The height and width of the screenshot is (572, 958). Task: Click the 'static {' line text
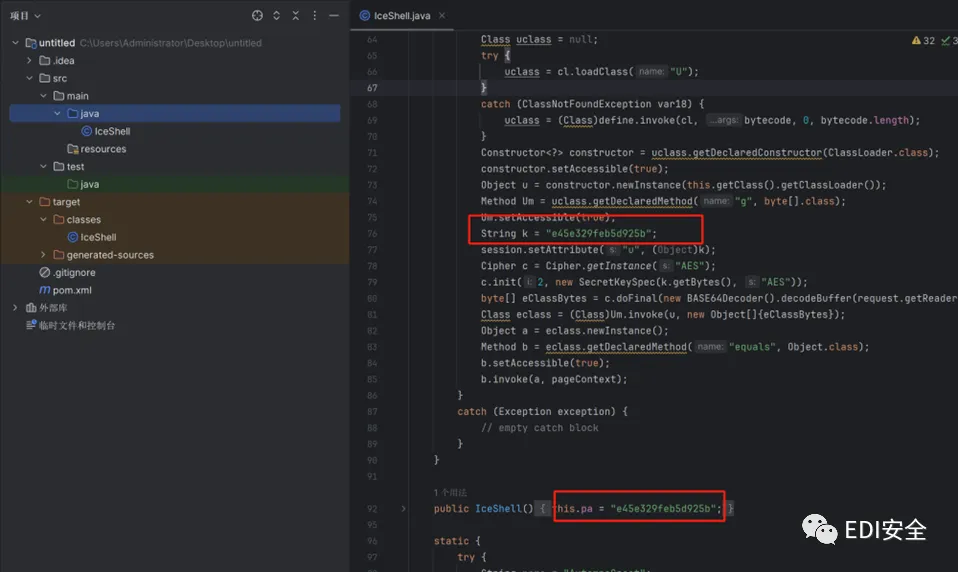pos(457,541)
